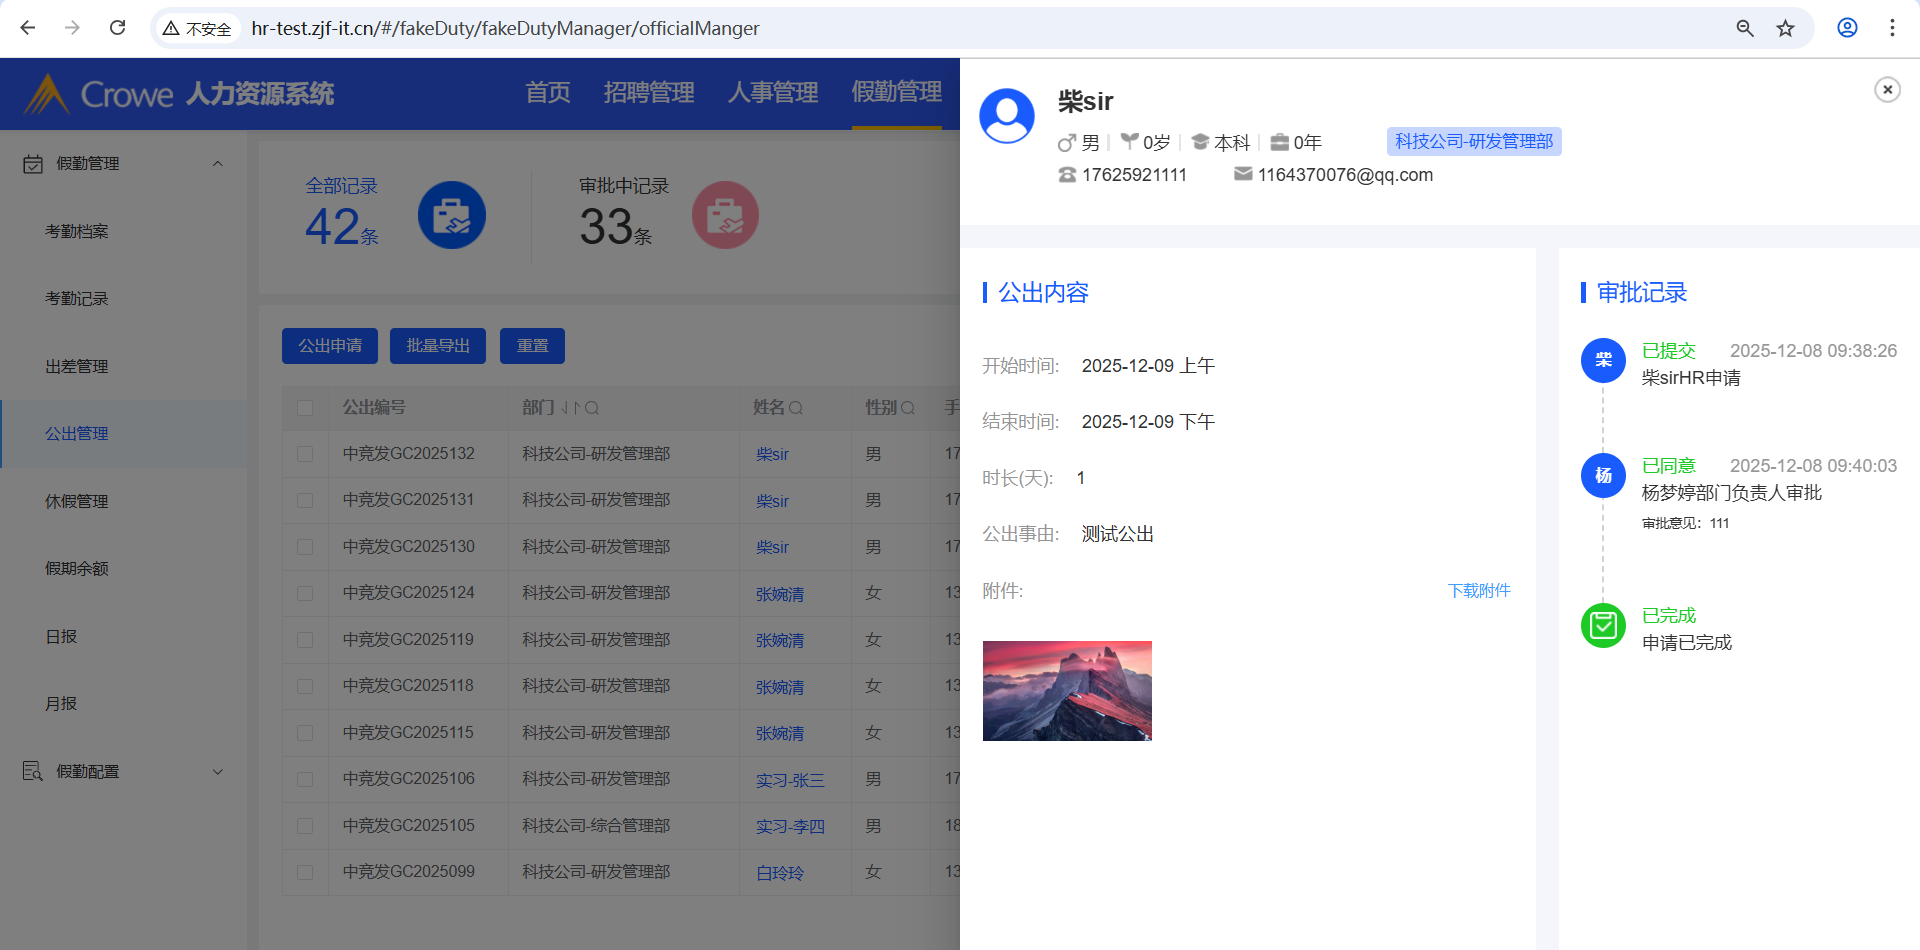Click the browser address bar URL

click(x=505, y=29)
